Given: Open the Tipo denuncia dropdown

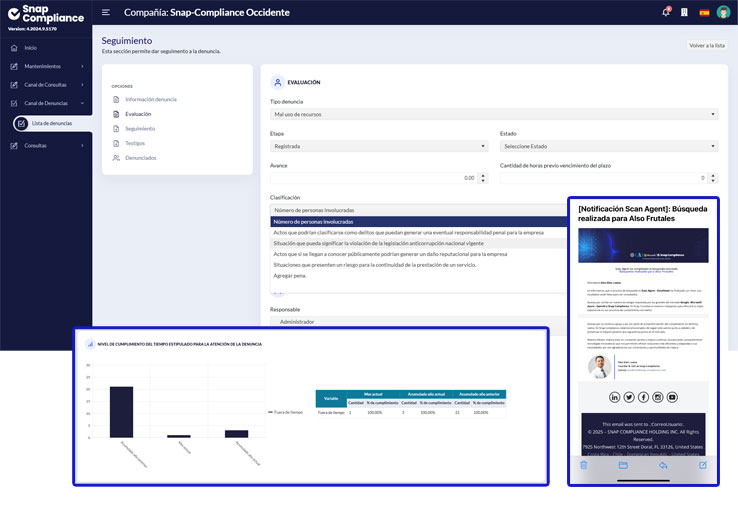Looking at the screenshot, I should point(494,114).
